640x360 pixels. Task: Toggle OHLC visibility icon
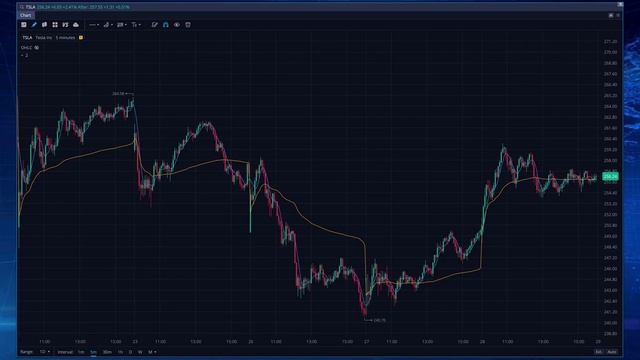click(x=37, y=48)
